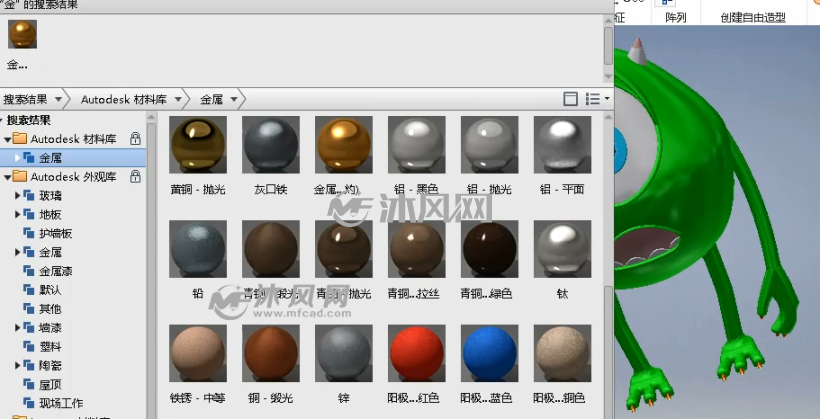Image resolution: width=820 pixels, height=419 pixels.
Task: Click the Autodesk 外观库 folder icon
Action: [20, 176]
